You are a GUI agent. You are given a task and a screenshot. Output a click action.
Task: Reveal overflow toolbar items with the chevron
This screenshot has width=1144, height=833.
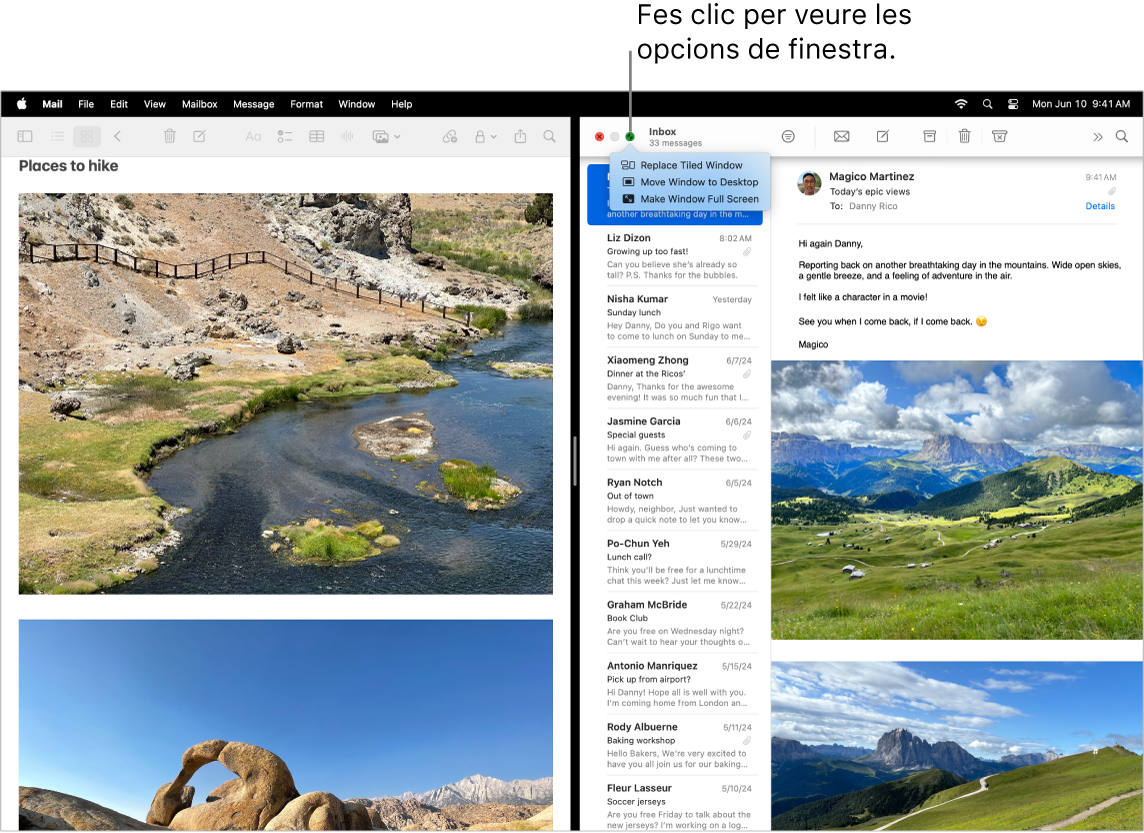pos(1098,136)
